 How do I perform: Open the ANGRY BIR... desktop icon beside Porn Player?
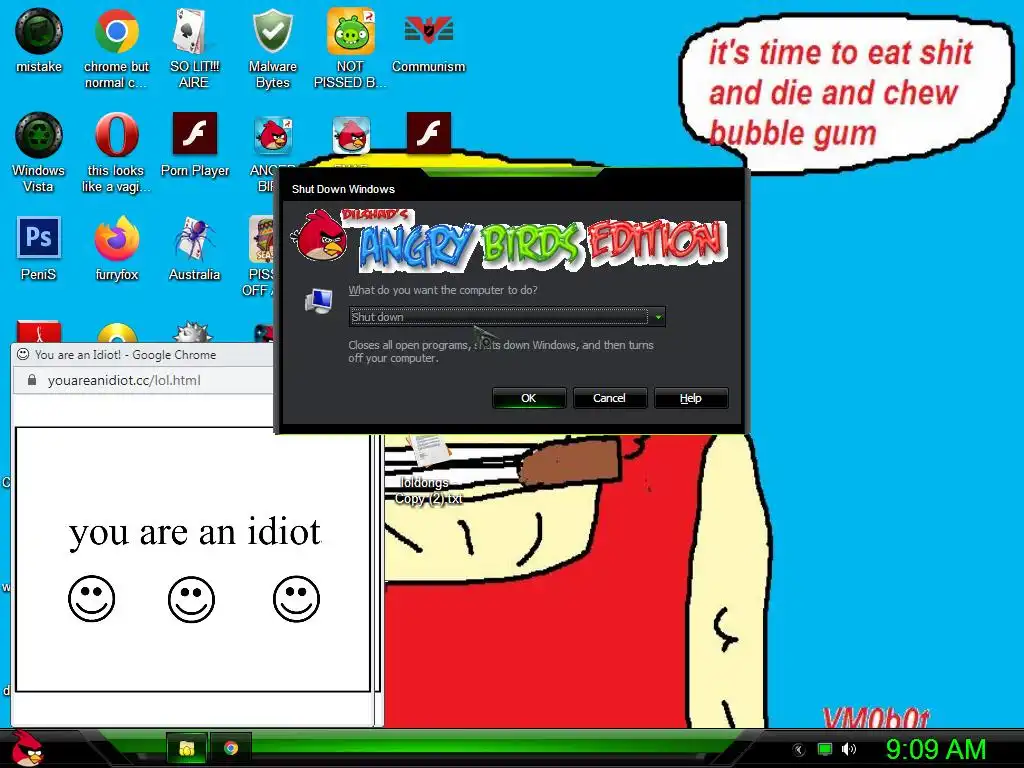coord(272,135)
